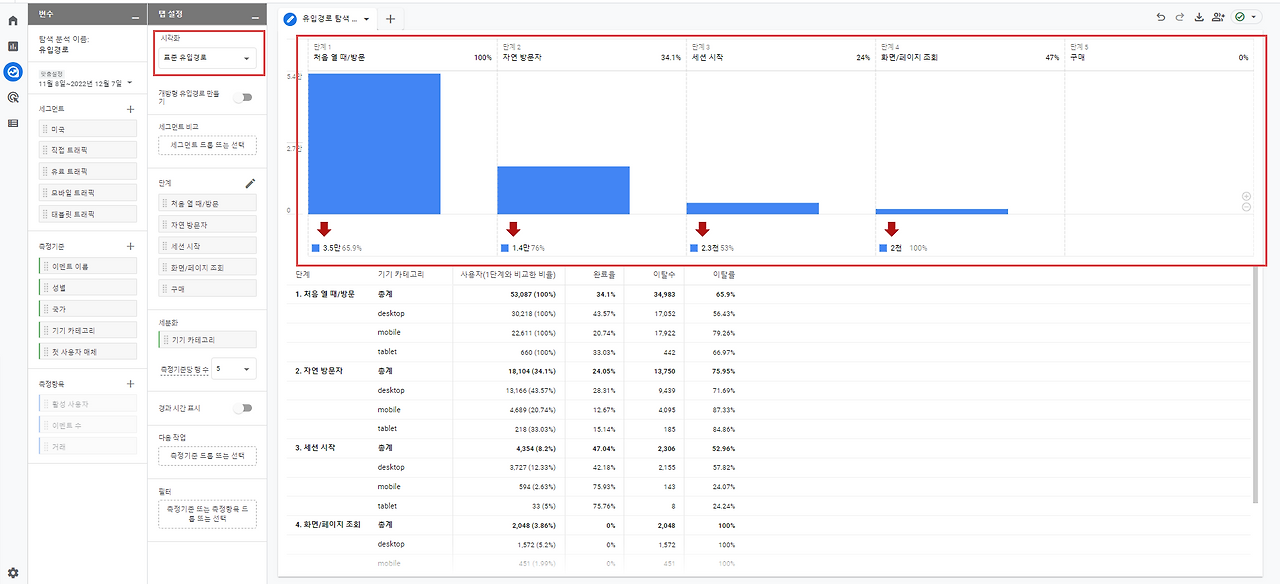This screenshot has height=584, width=1280.
Task: Click the 1. 처음 열 때/방문 table row label
Action: tap(325, 294)
